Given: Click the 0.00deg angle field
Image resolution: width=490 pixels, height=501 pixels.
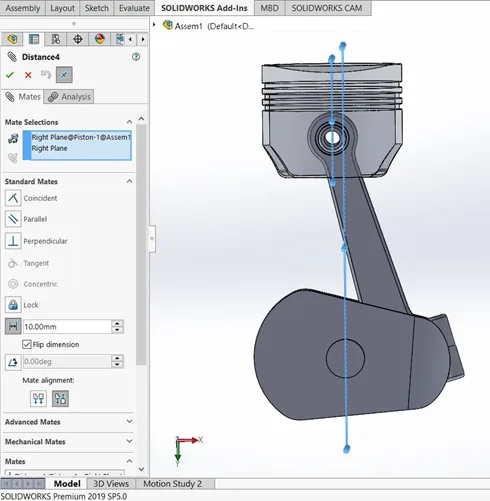Looking at the screenshot, I should coord(67,362).
